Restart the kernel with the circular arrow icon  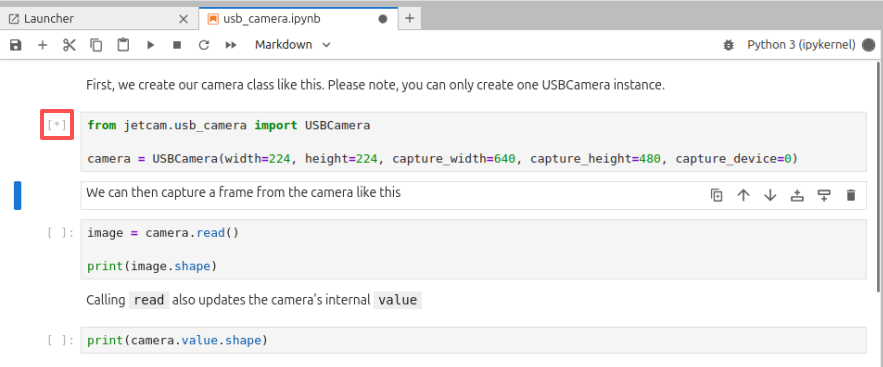(x=204, y=45)
